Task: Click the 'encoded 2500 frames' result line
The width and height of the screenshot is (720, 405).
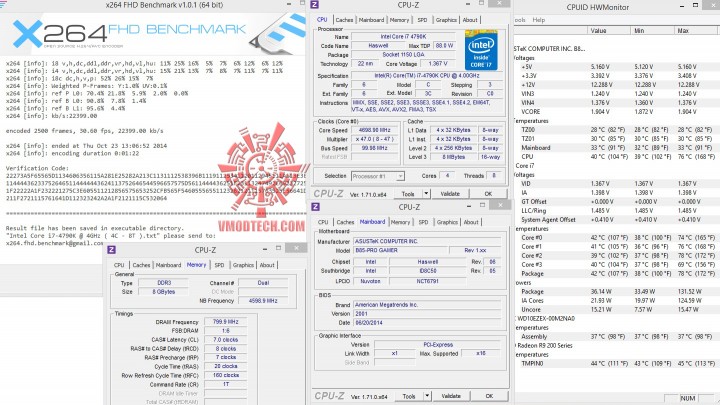Action: coord(84,131)
